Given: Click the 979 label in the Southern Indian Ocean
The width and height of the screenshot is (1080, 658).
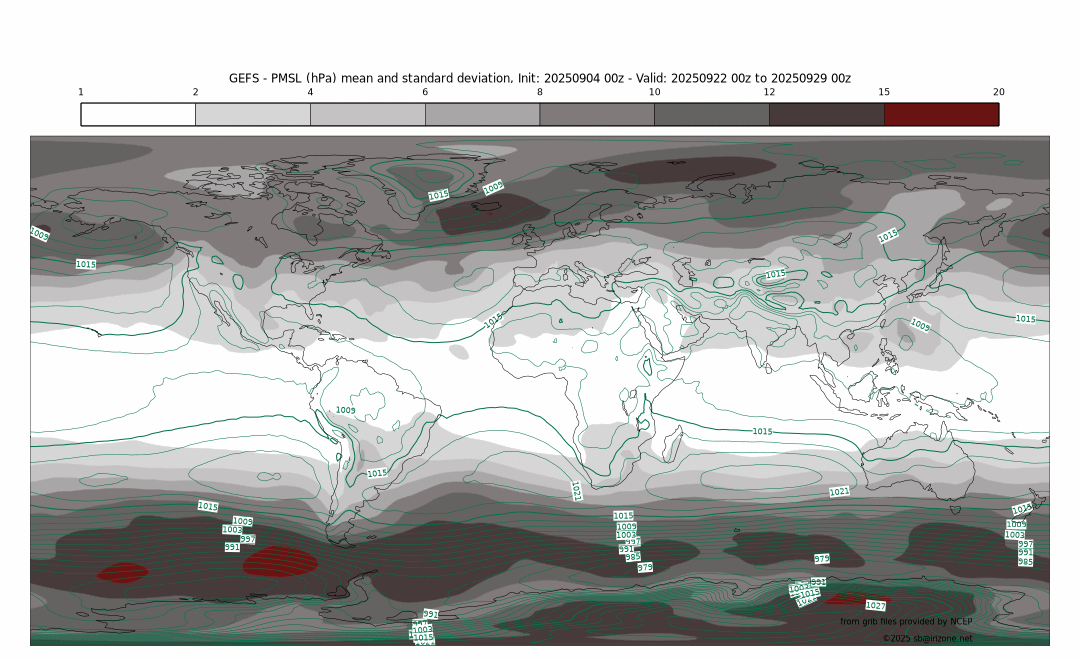Looking at the screenshot, I should [x=822, y=559].
